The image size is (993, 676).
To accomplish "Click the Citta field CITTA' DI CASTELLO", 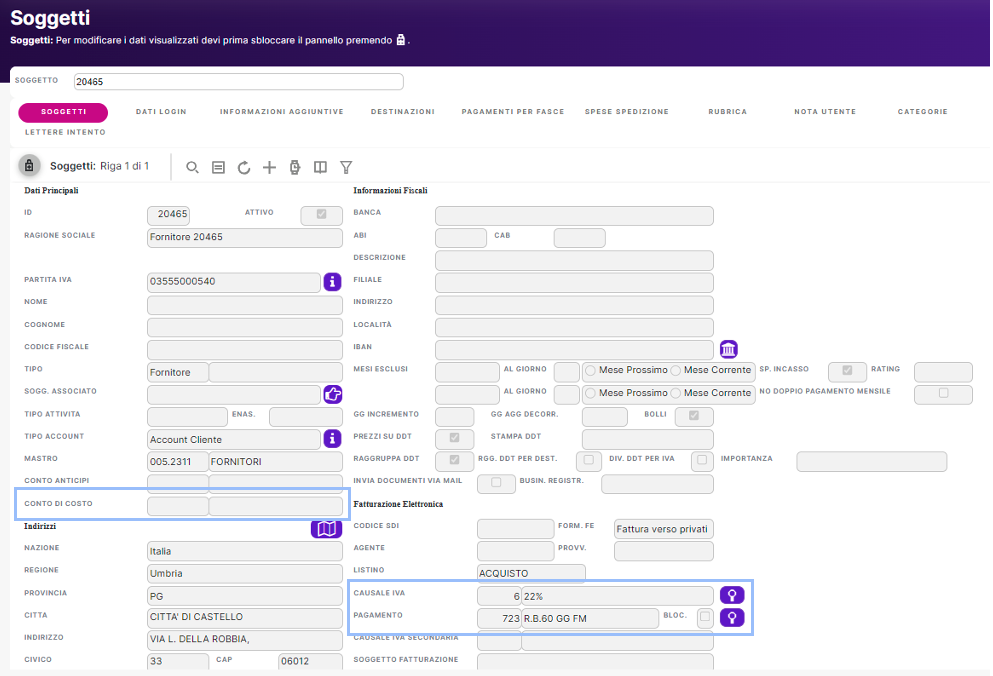I will [244, 618].
